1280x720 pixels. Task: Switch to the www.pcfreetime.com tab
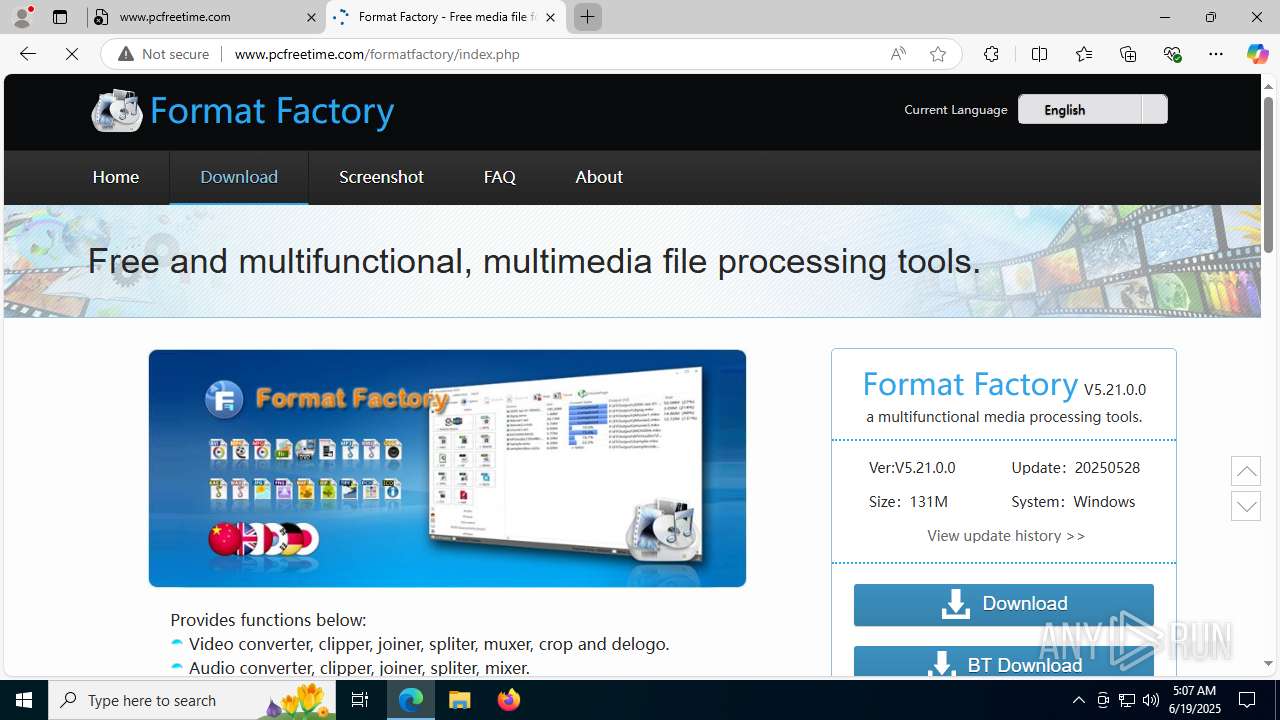coord(205,17)
